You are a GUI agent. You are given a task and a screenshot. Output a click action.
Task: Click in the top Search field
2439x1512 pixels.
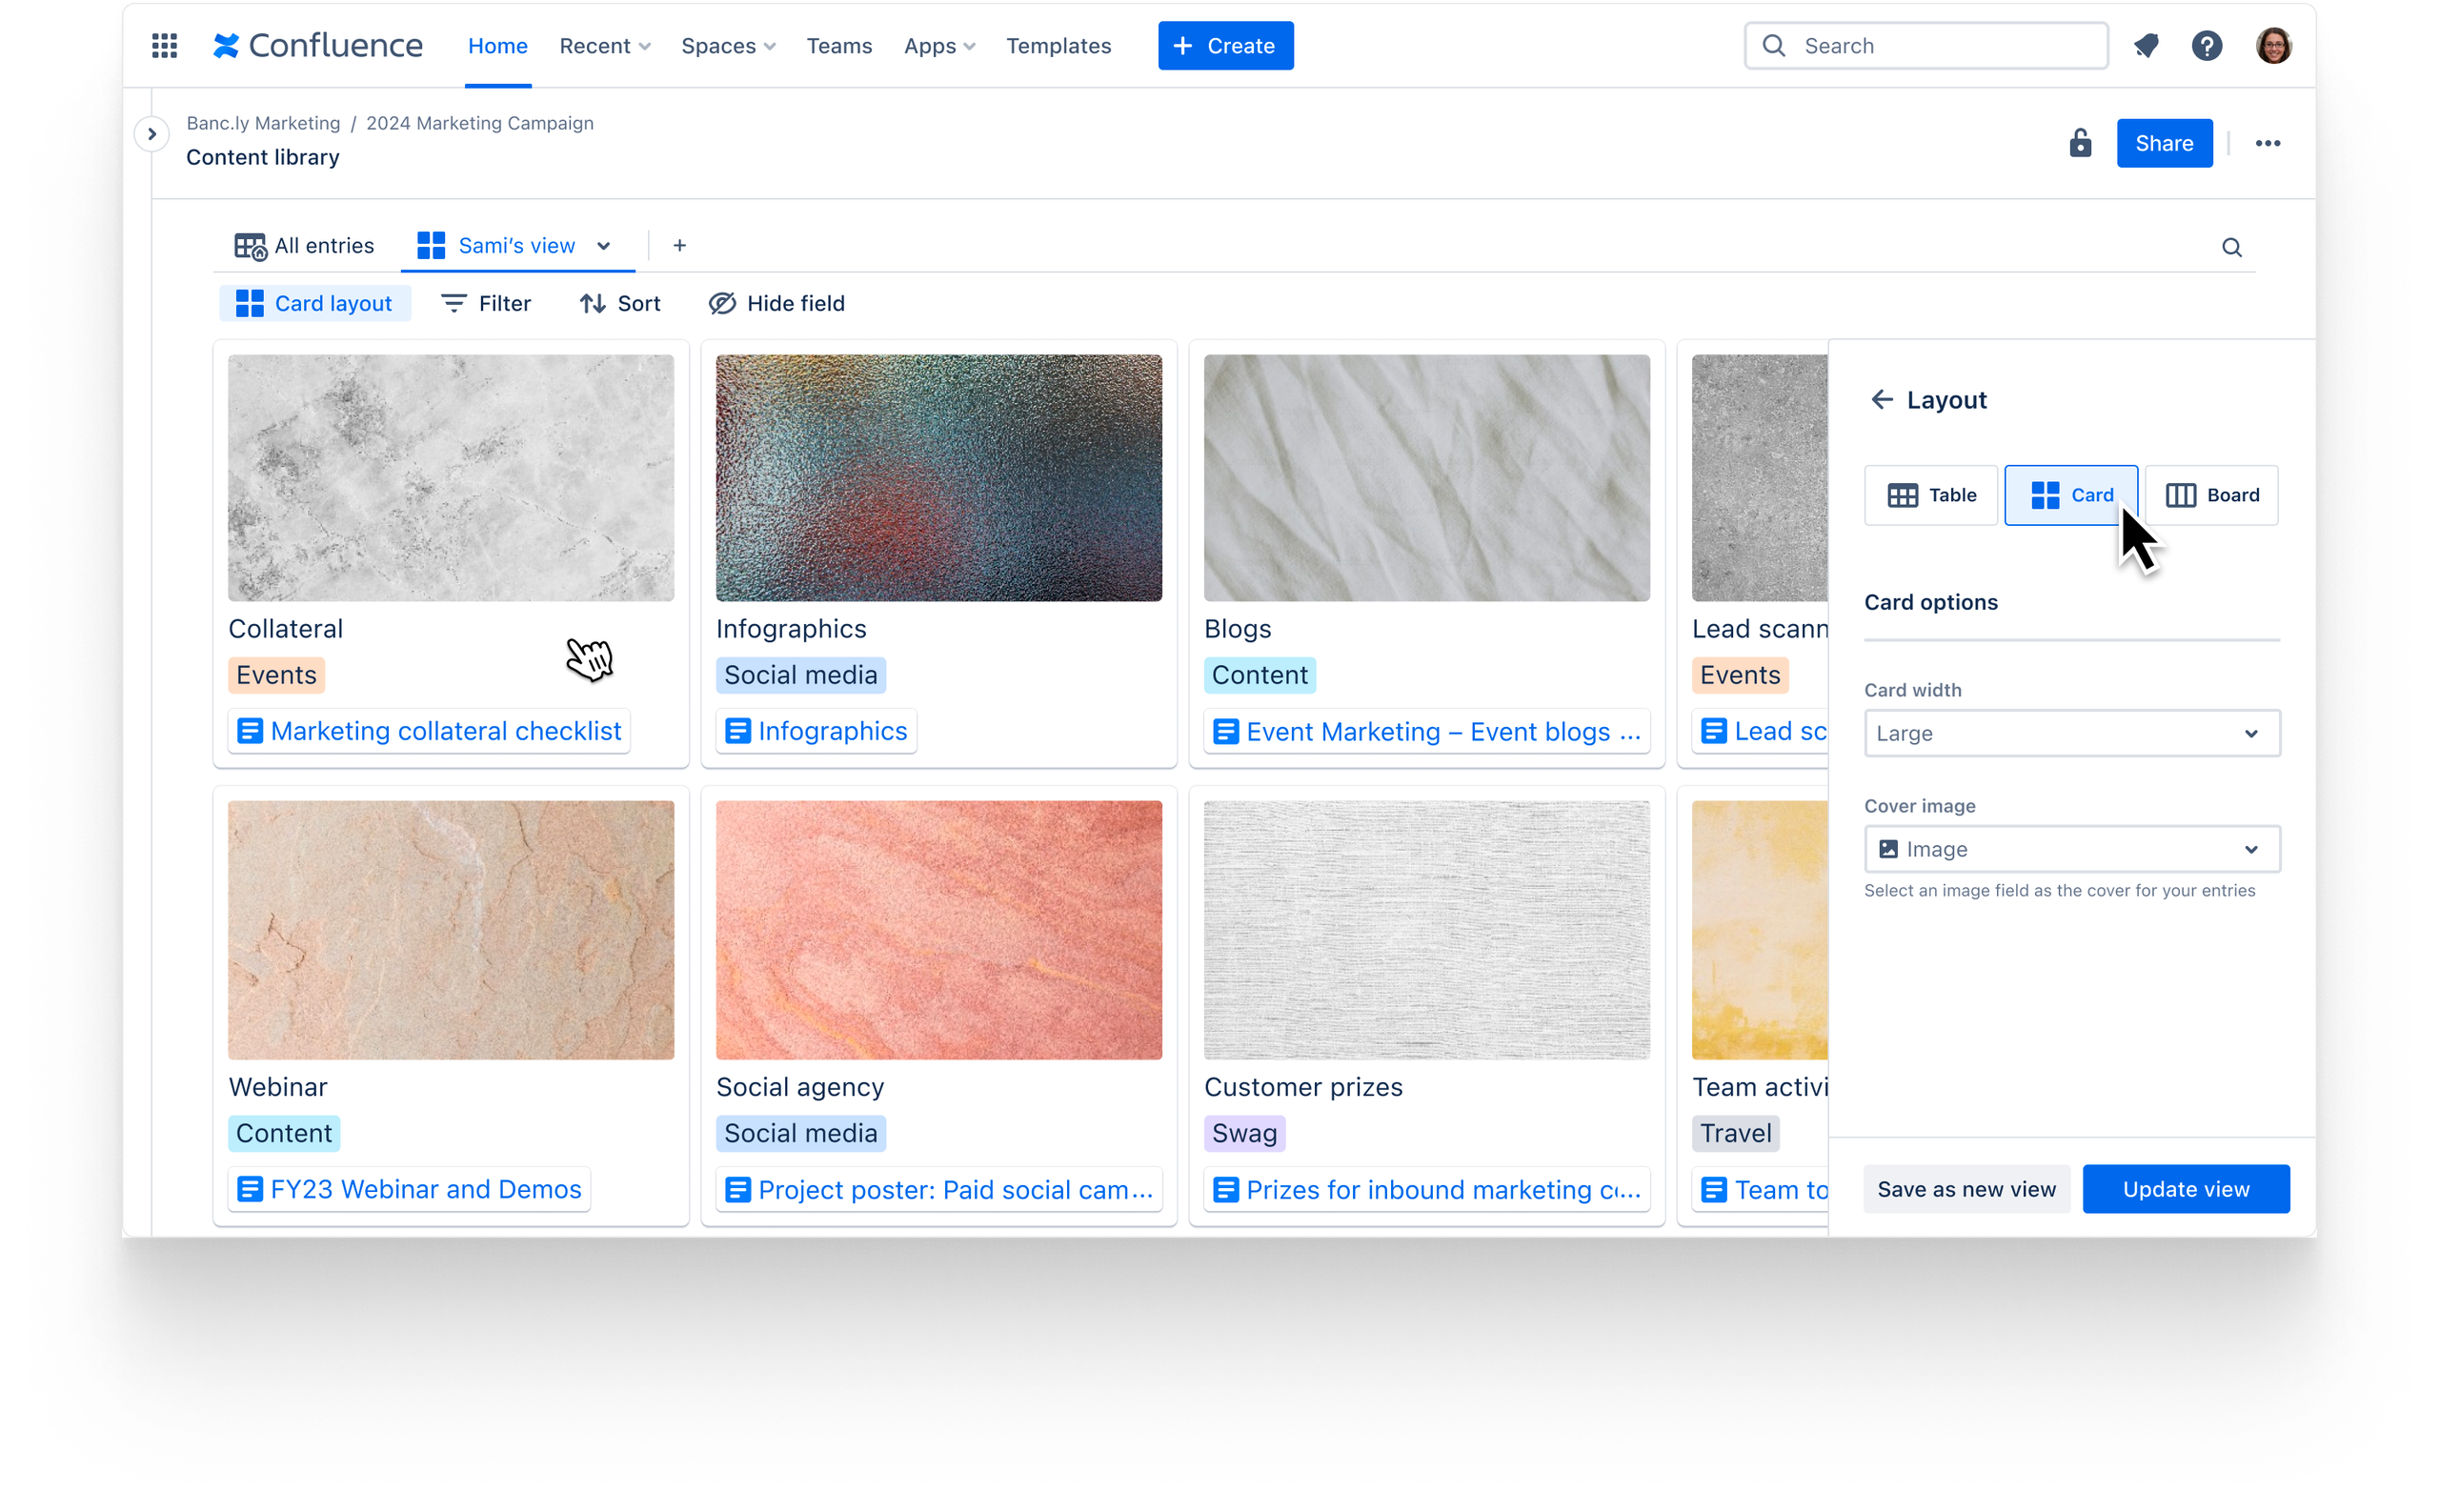click(x=1926, y=46)
